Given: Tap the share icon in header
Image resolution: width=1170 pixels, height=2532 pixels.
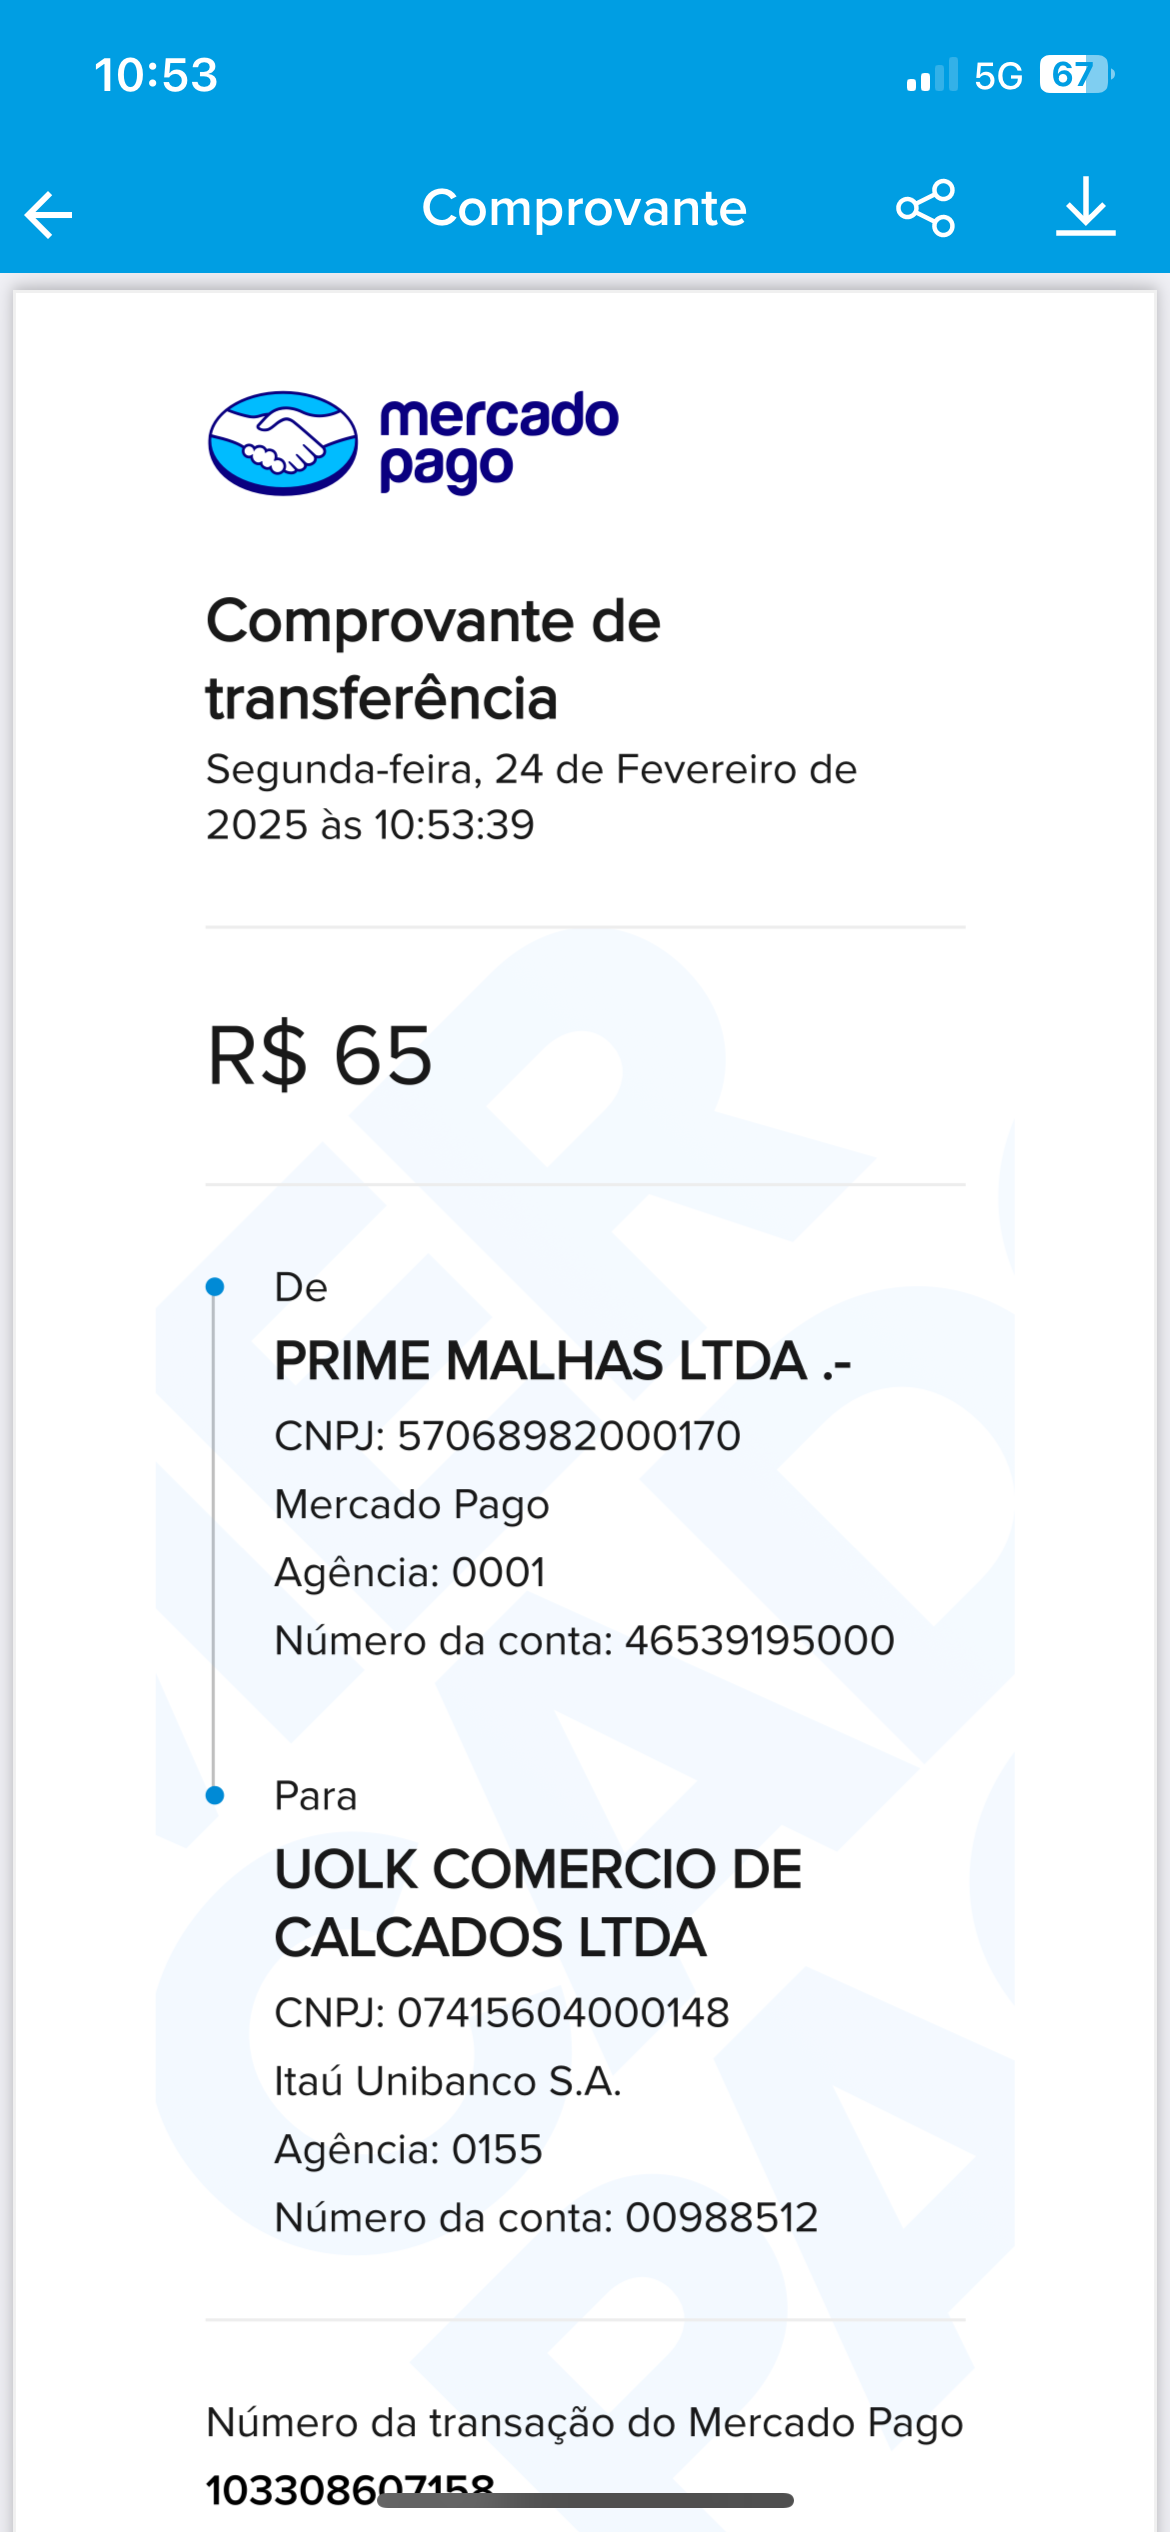Looking at the screenshot, I should coord(925,208).
